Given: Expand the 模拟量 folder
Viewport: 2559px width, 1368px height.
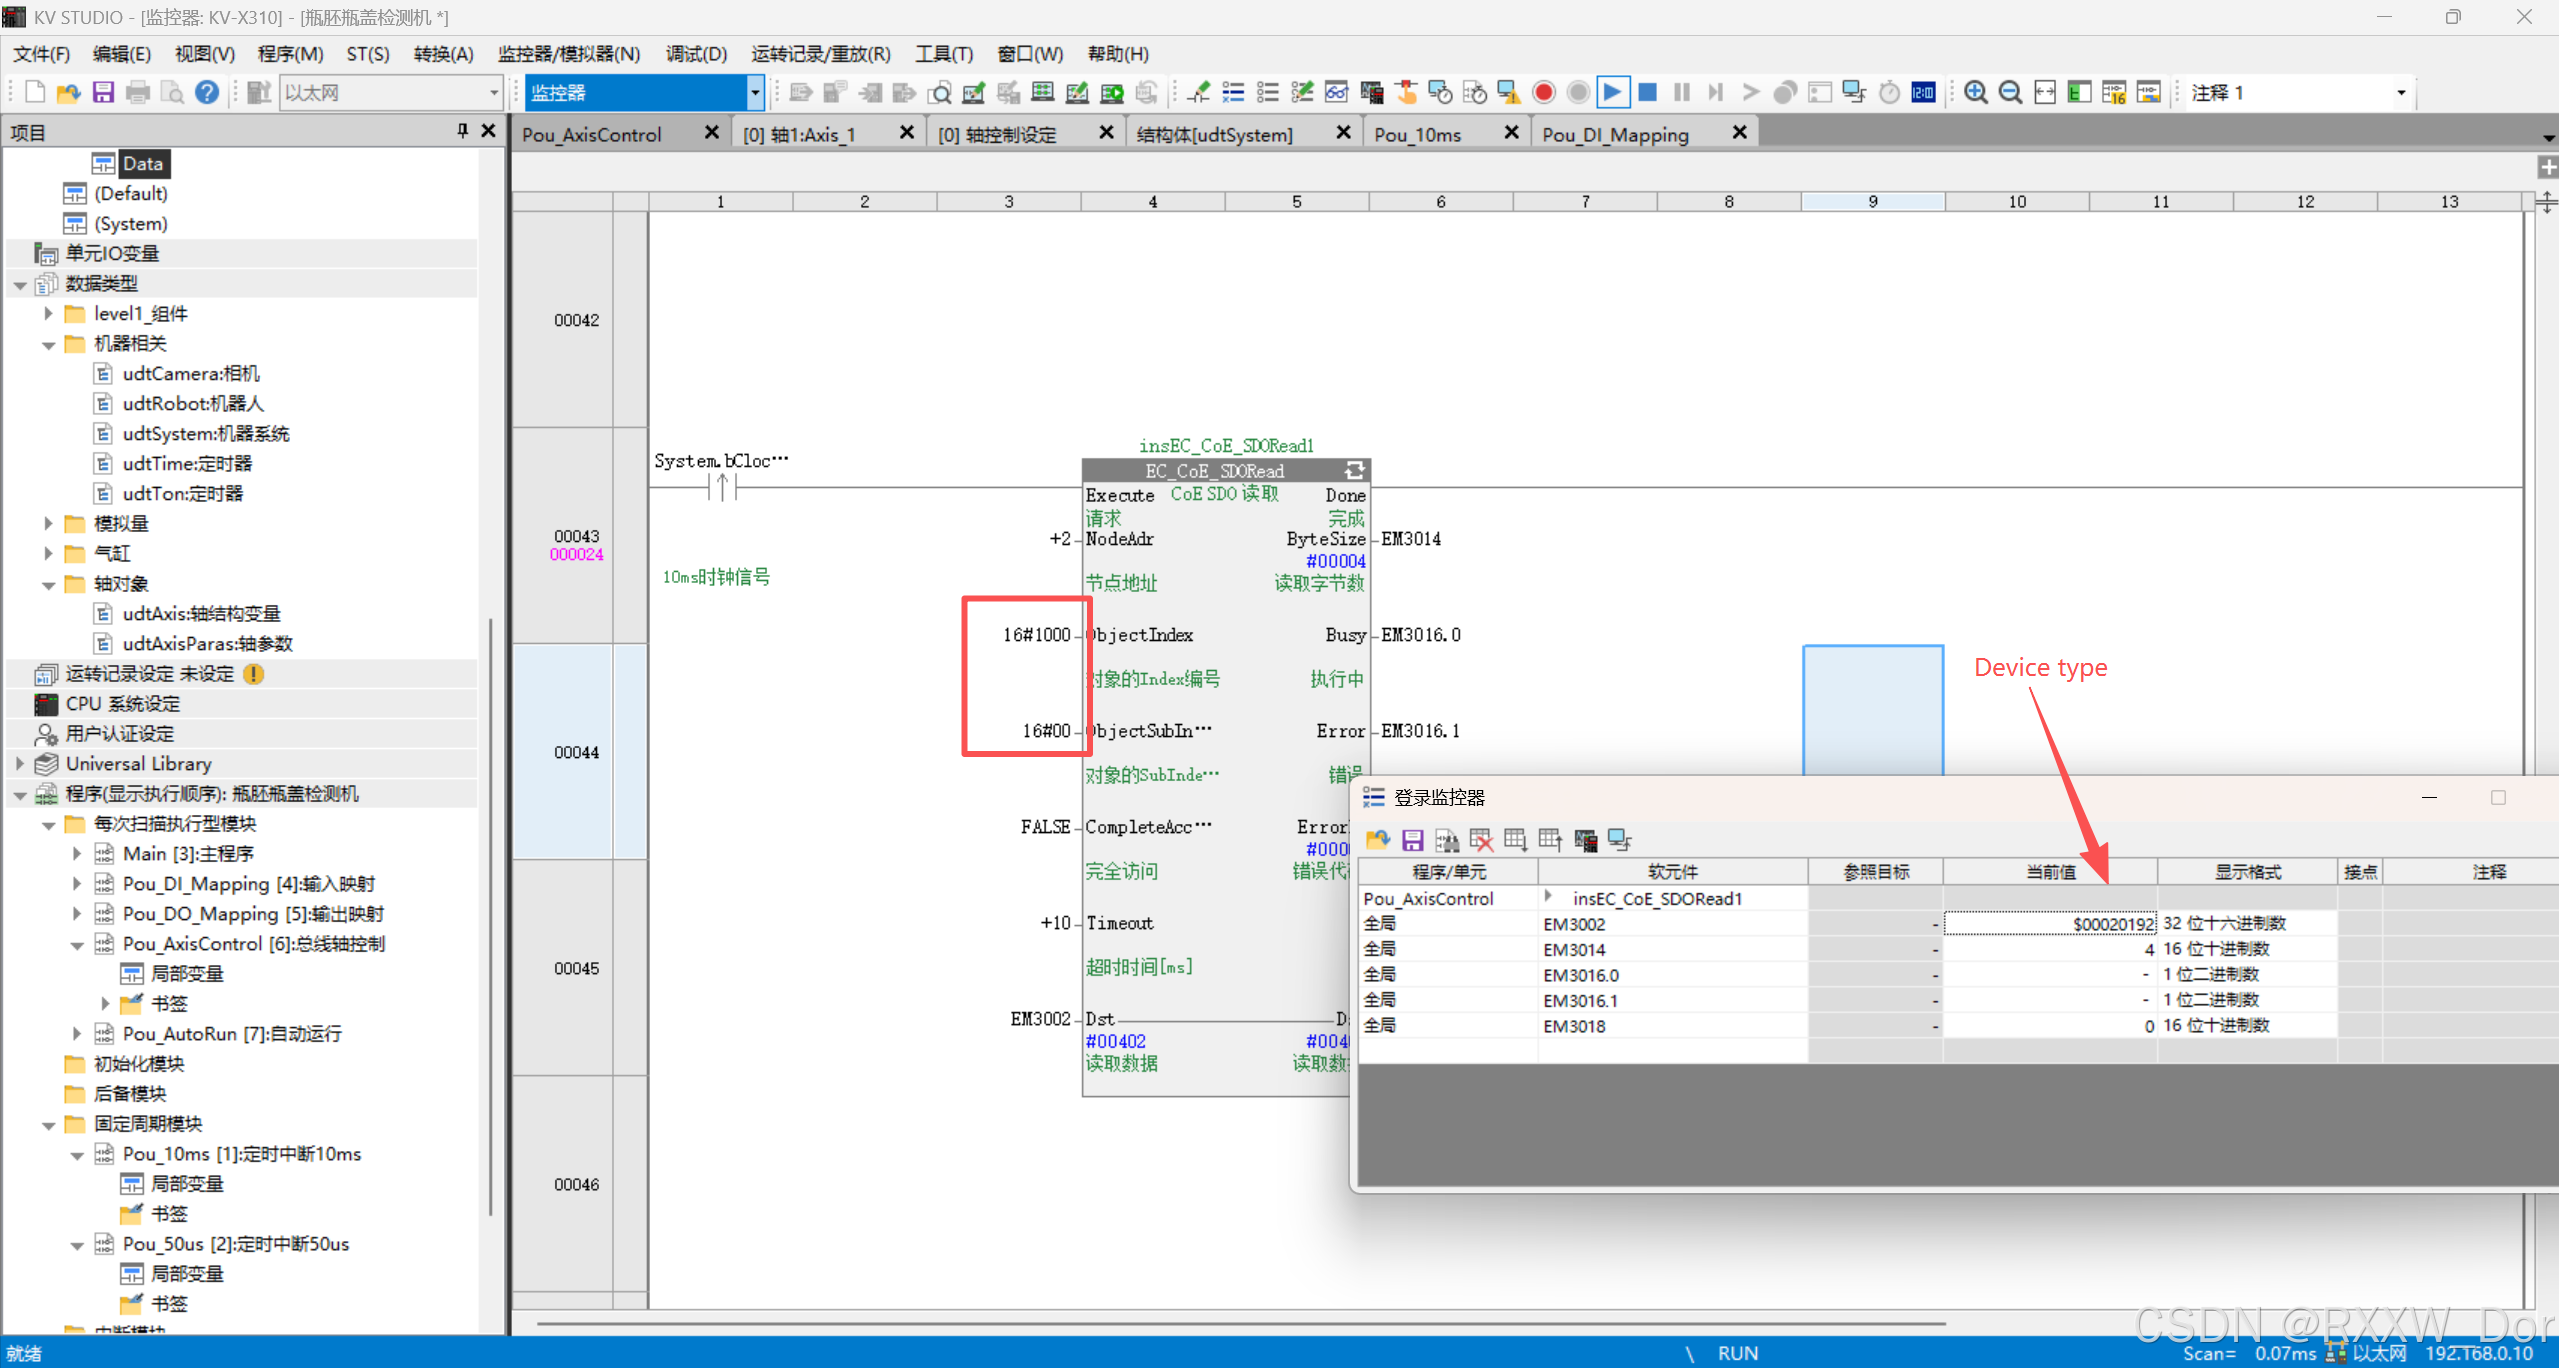Looking at the screenshot, I should [x=48, y=524].
